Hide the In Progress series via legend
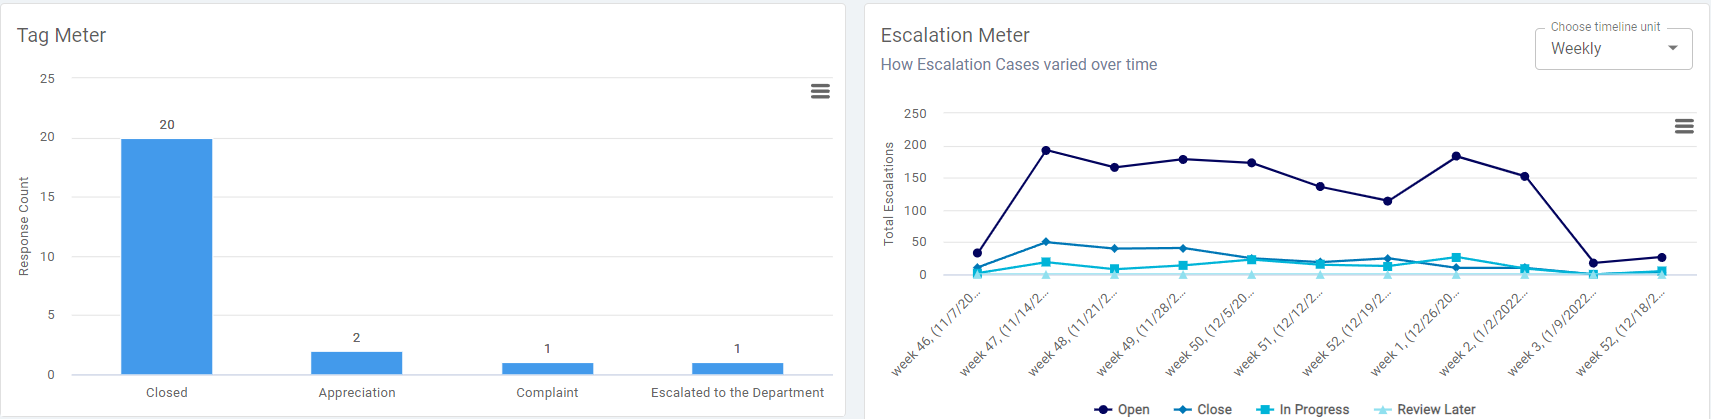The image size is (1711, 419). click(x=1303, y=409)
